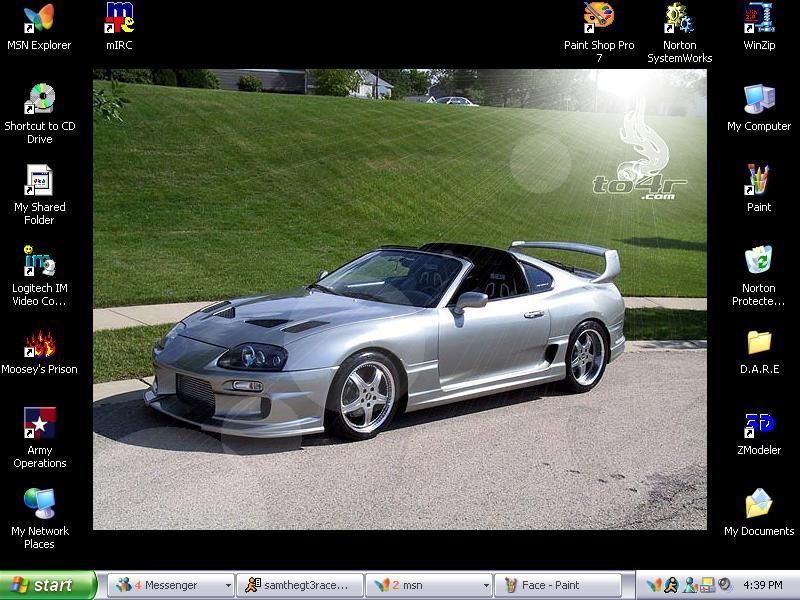Select the Moosey's Prison shortcut

click(39, 345)
